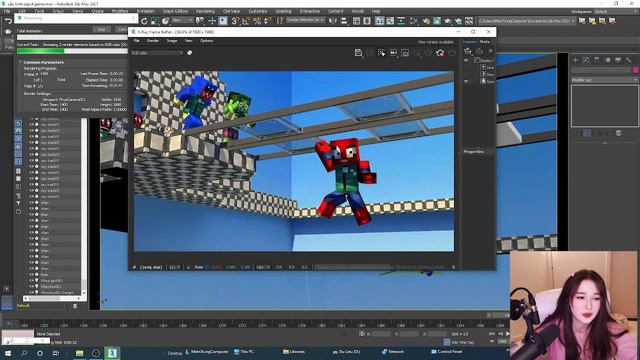Toggle the Ribbon display icon
This screenshot has width=640, height=360.
[x=380, y=20]
